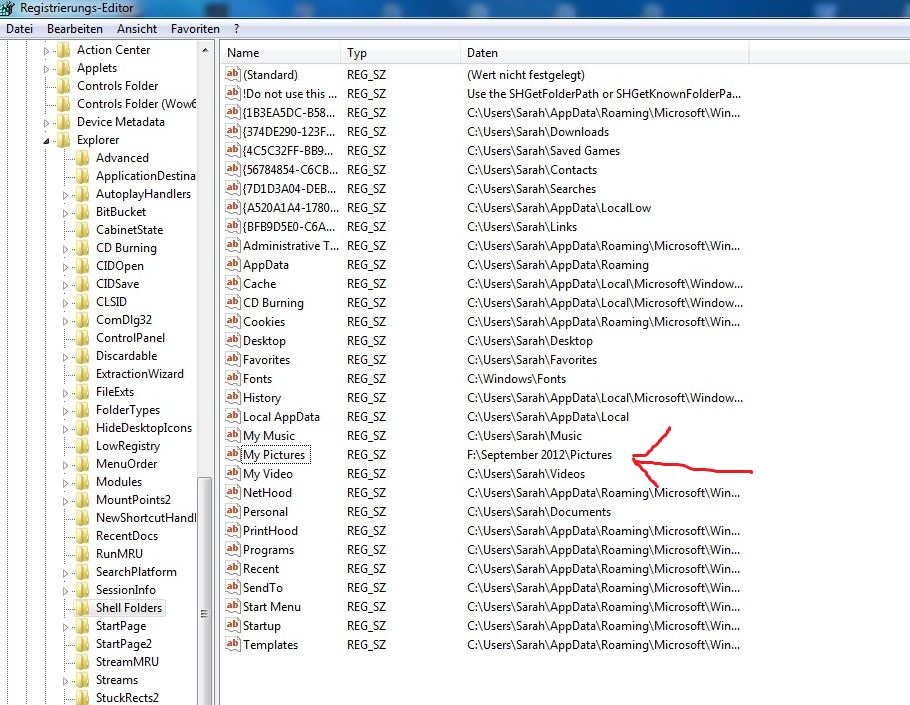910x705 pixels.
Task: Click the ab icon next to Desktop entry
Action: pos(233,341)
